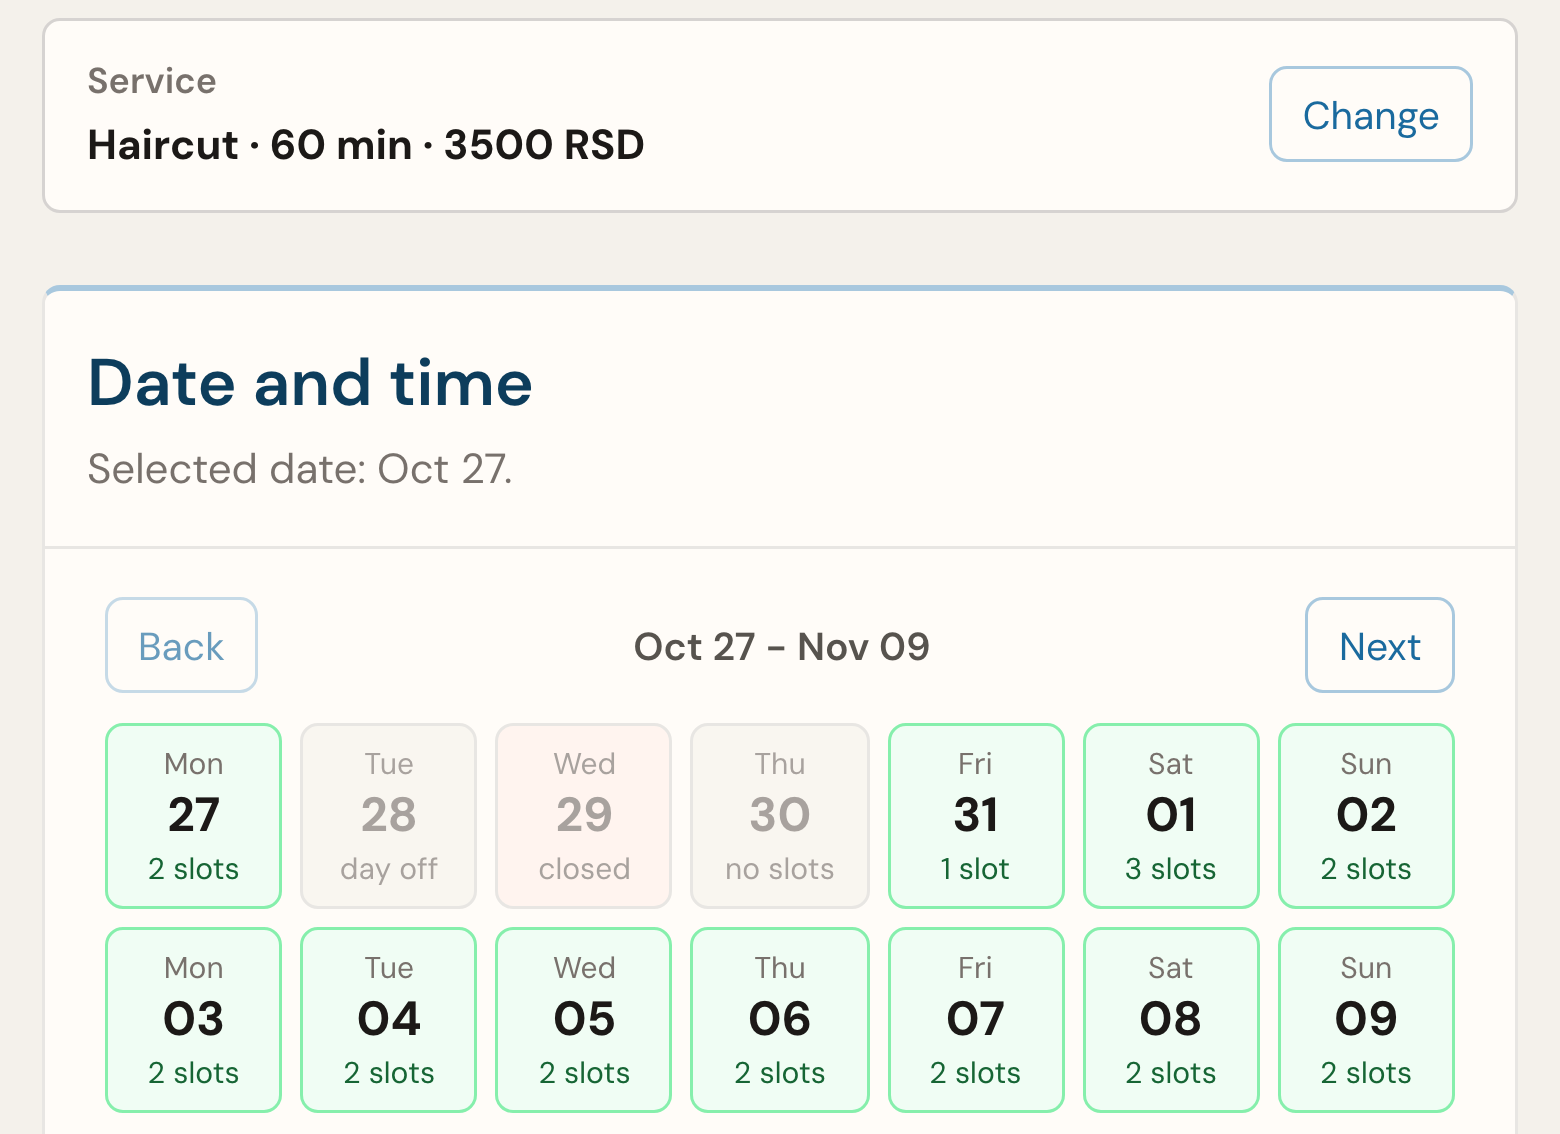Pick Friday 31 with 1 slot
The height and width of the screenshot is (1134, 1560).
coord(976,816)
